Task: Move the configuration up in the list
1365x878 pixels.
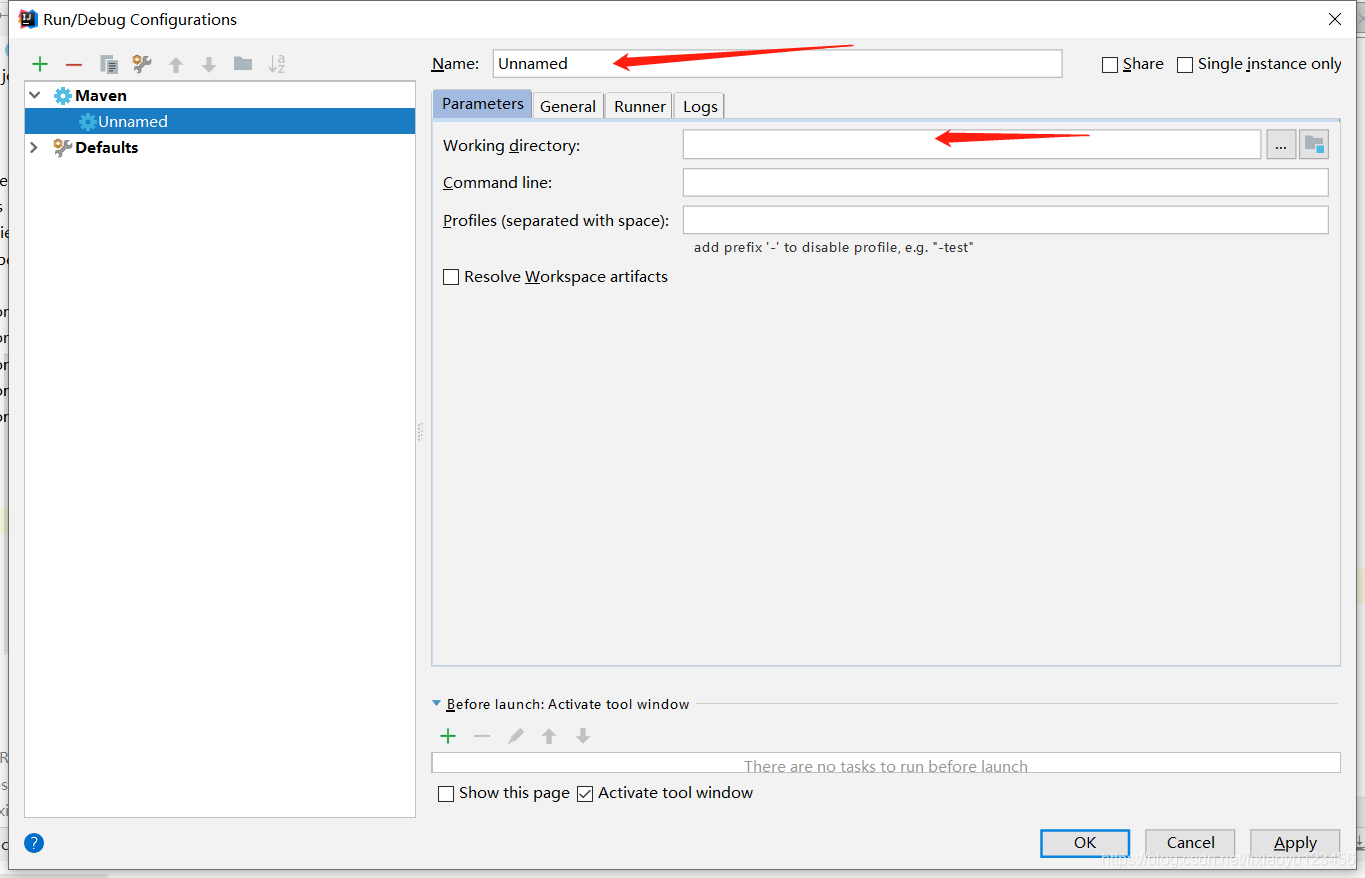Action: pos(176,65)
